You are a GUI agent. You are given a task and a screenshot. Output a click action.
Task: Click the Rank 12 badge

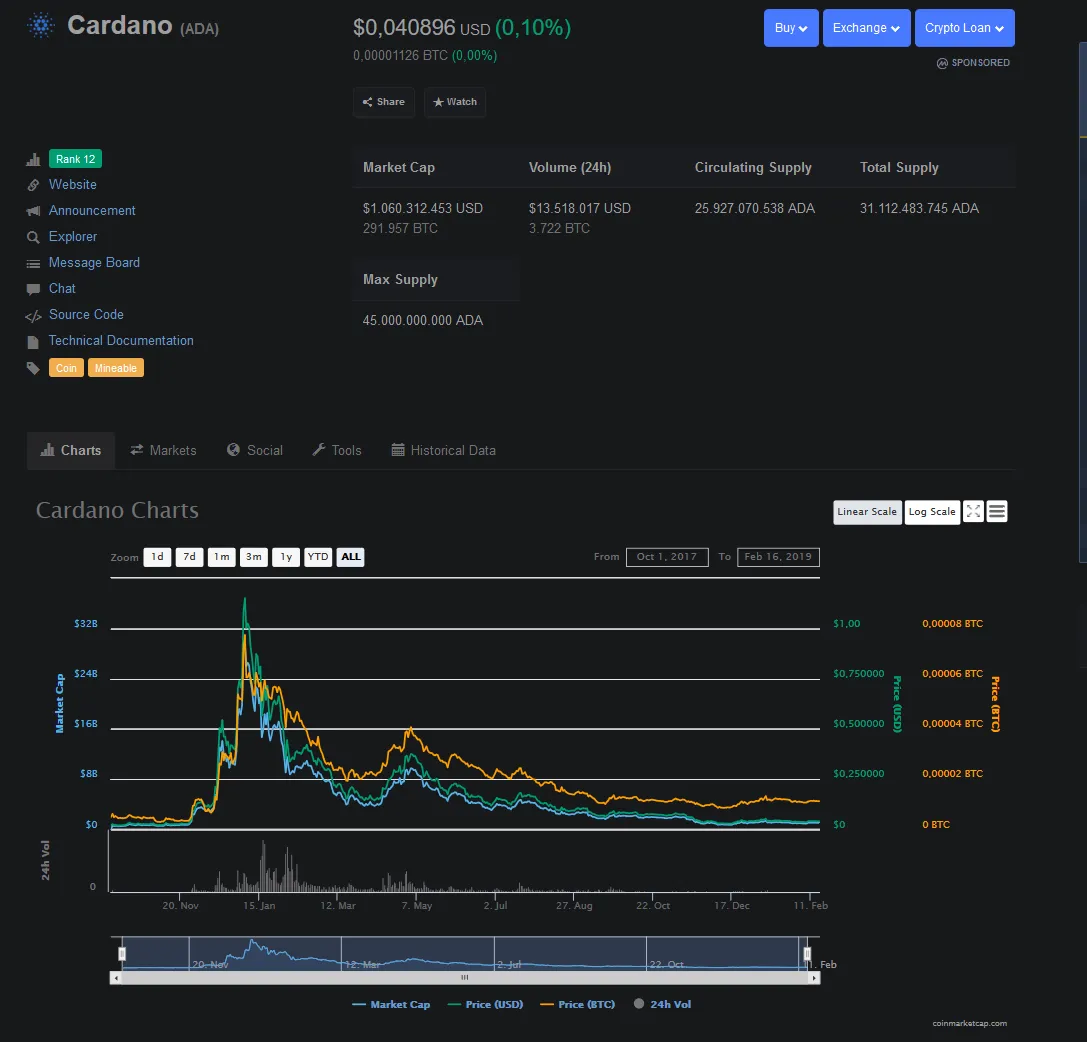click(76, 159)
